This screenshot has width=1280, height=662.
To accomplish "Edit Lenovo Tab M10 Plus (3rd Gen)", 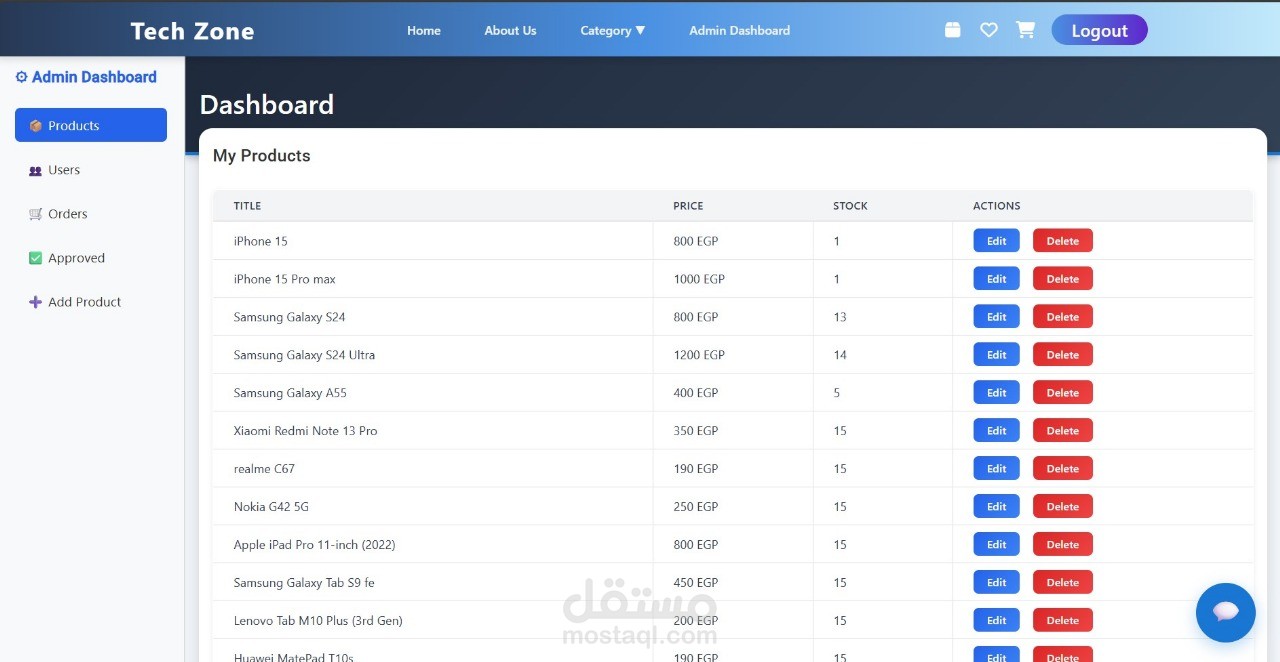I will (x=996, y=621).
